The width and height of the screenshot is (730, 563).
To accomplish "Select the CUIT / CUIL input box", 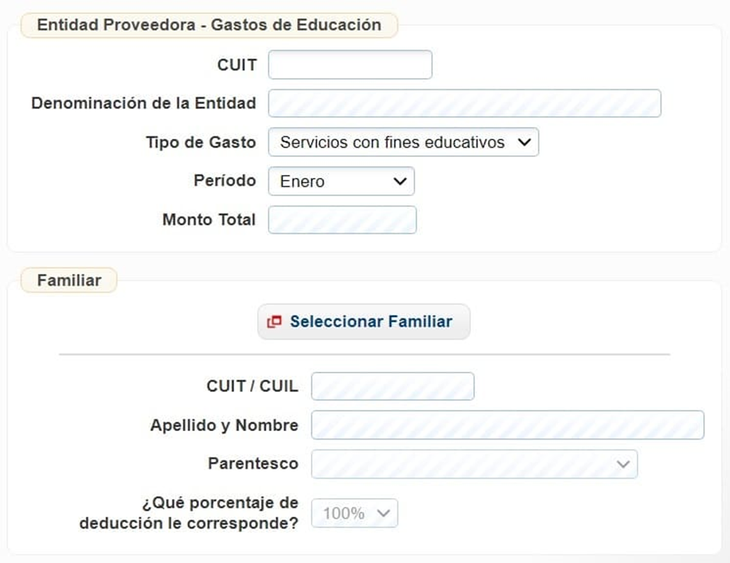I will 392,386.
